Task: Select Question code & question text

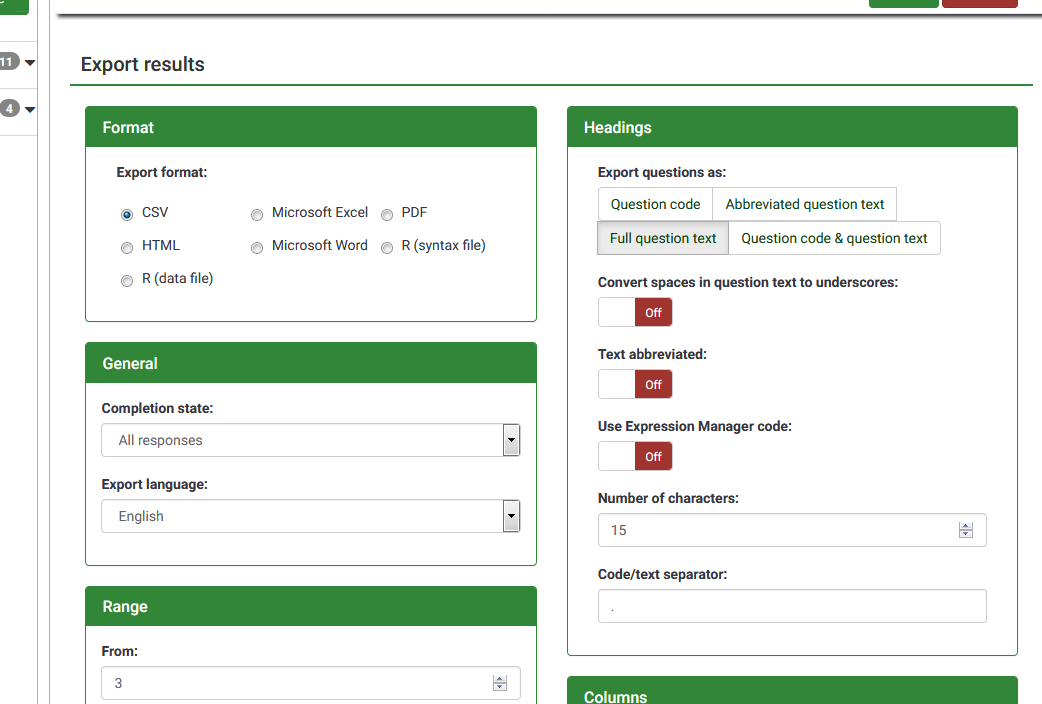Action: point(834,238)
